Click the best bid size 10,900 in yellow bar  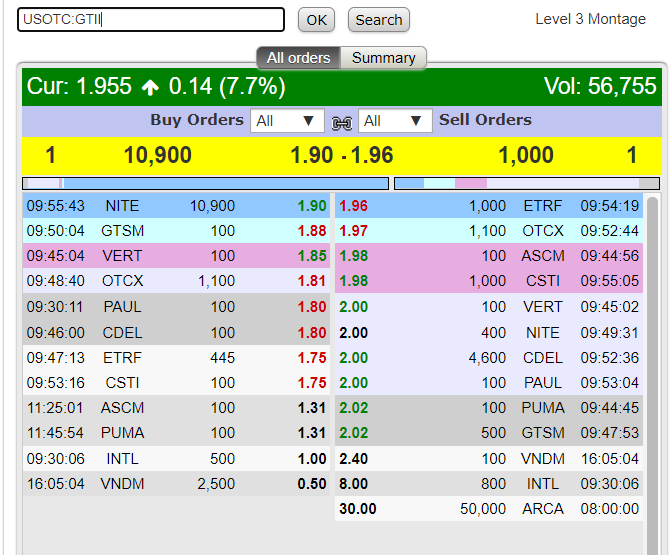click(158, 155)
